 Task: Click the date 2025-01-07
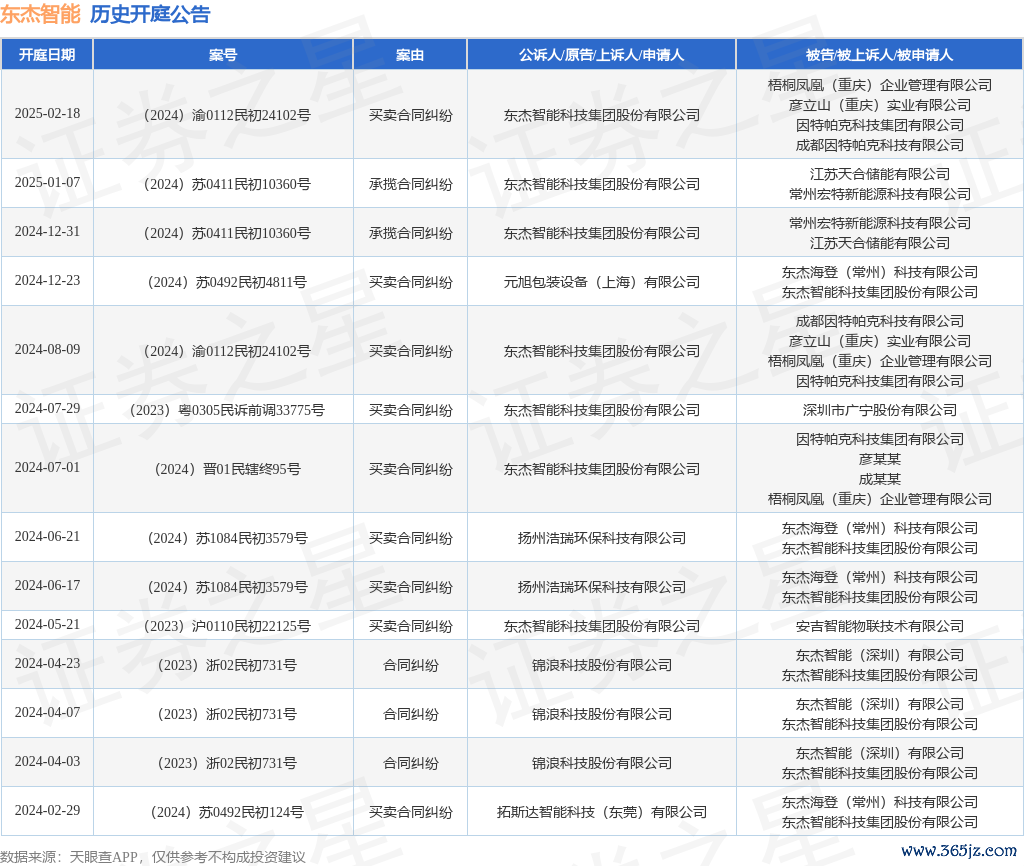[x=47, y=183]
